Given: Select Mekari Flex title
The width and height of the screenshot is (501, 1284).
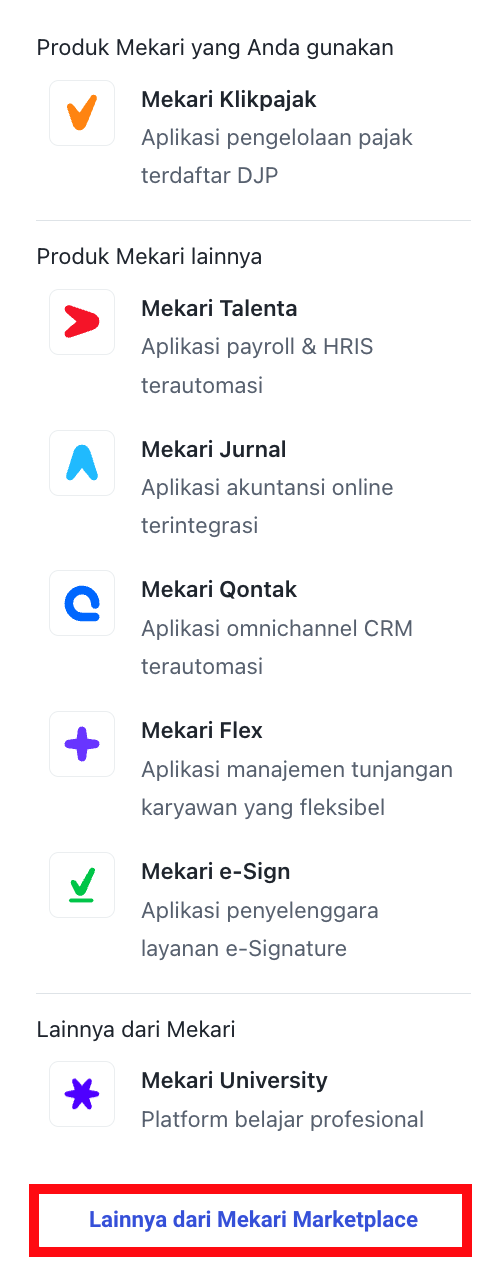Looking at the screenshot, I should tap(202, 731).
